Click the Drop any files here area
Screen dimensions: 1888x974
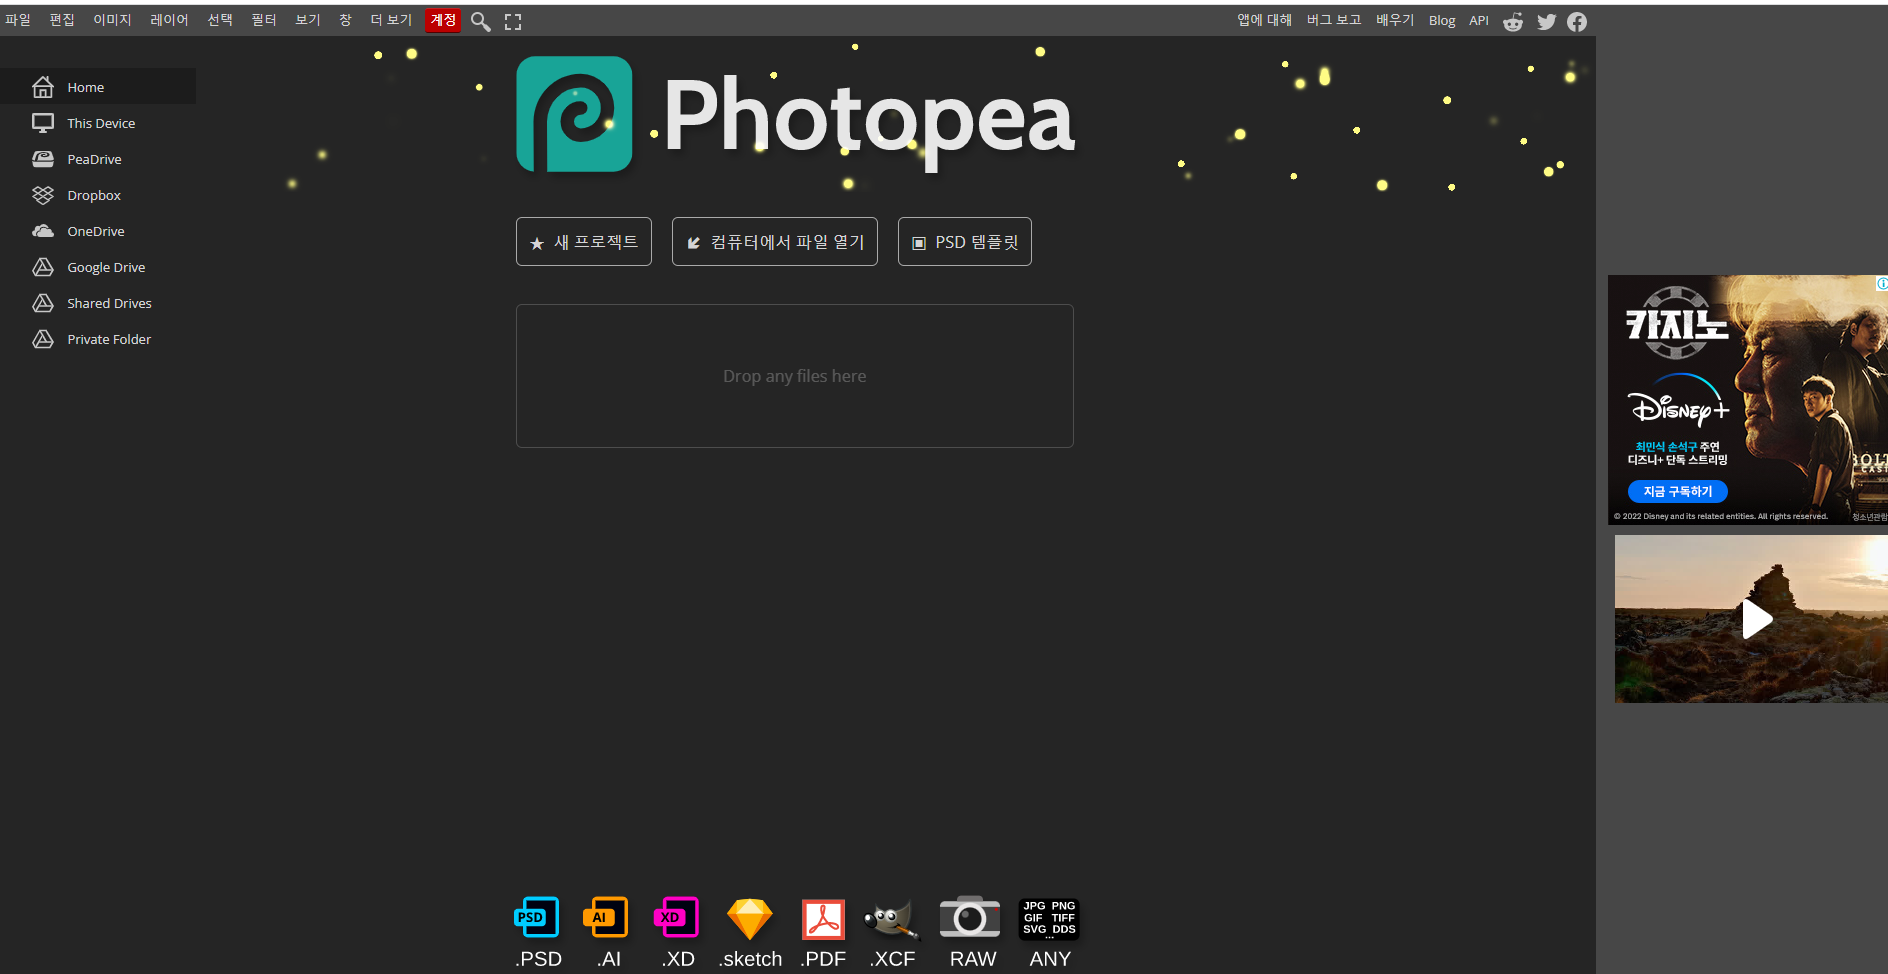[x=795, y=376]
